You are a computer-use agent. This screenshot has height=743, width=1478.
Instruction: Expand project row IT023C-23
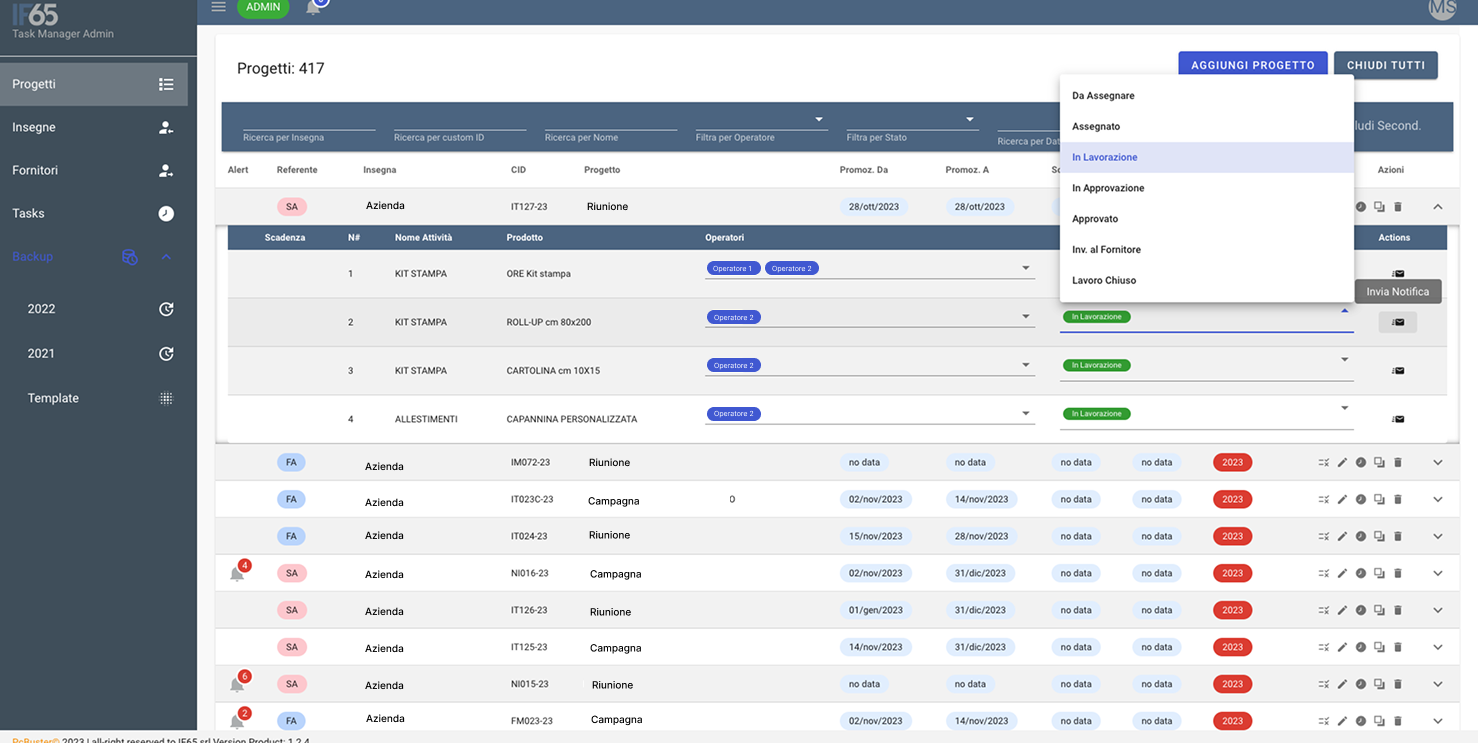pos(1438,499)
